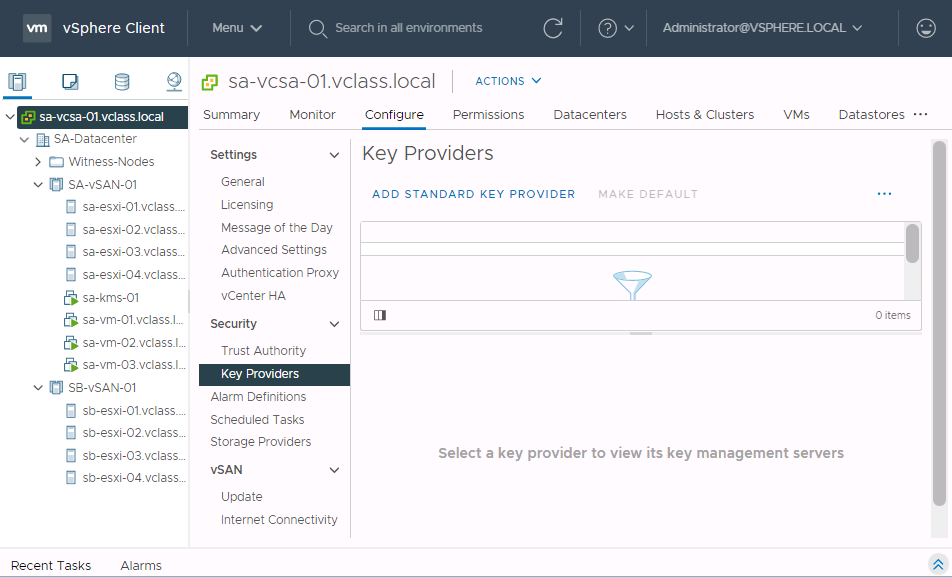Select Trust Authority in Security settings
This screenshot has height=577, width=952.
point(263,351)
